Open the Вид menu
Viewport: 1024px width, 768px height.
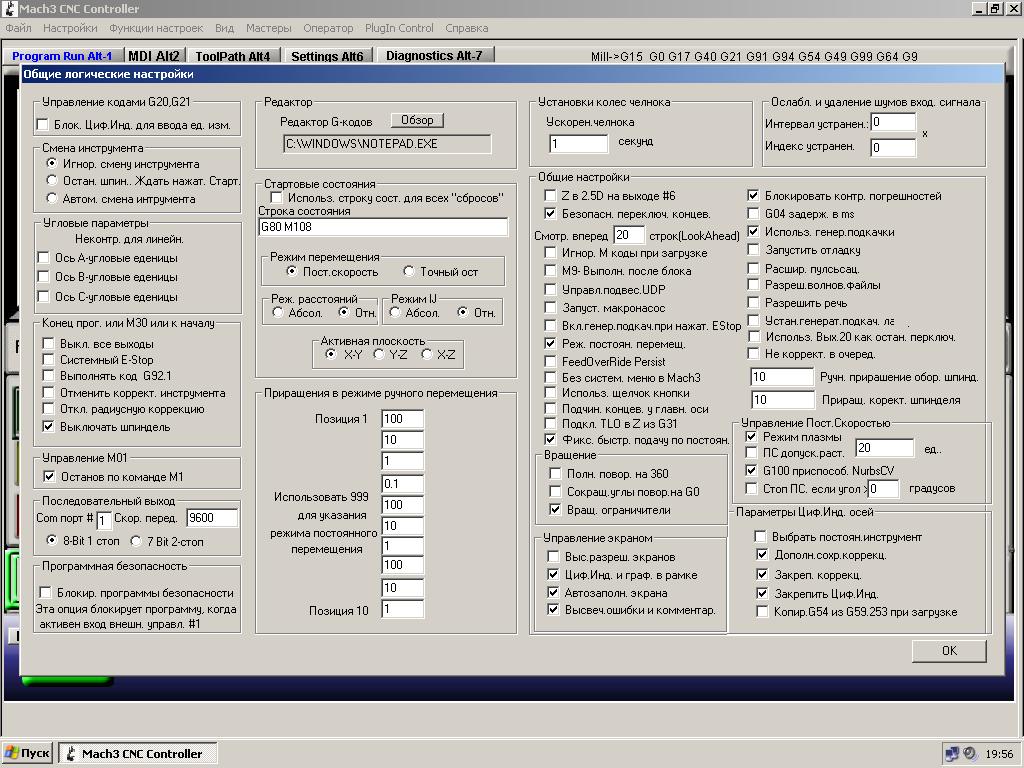pos(224,28)
